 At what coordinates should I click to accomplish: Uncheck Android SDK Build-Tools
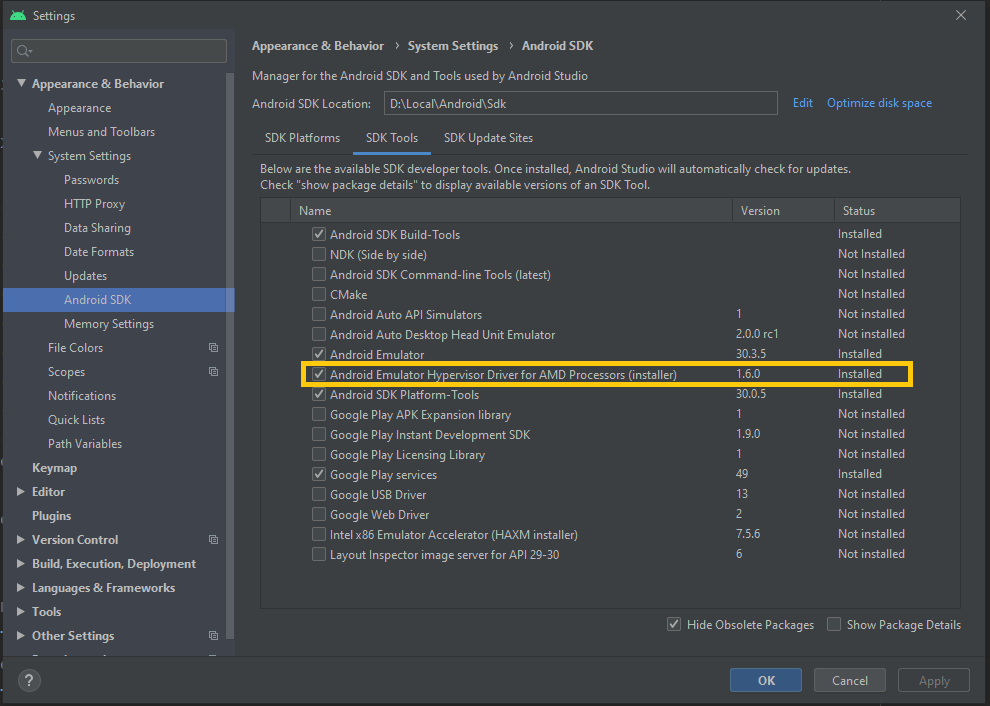(319, 234)
